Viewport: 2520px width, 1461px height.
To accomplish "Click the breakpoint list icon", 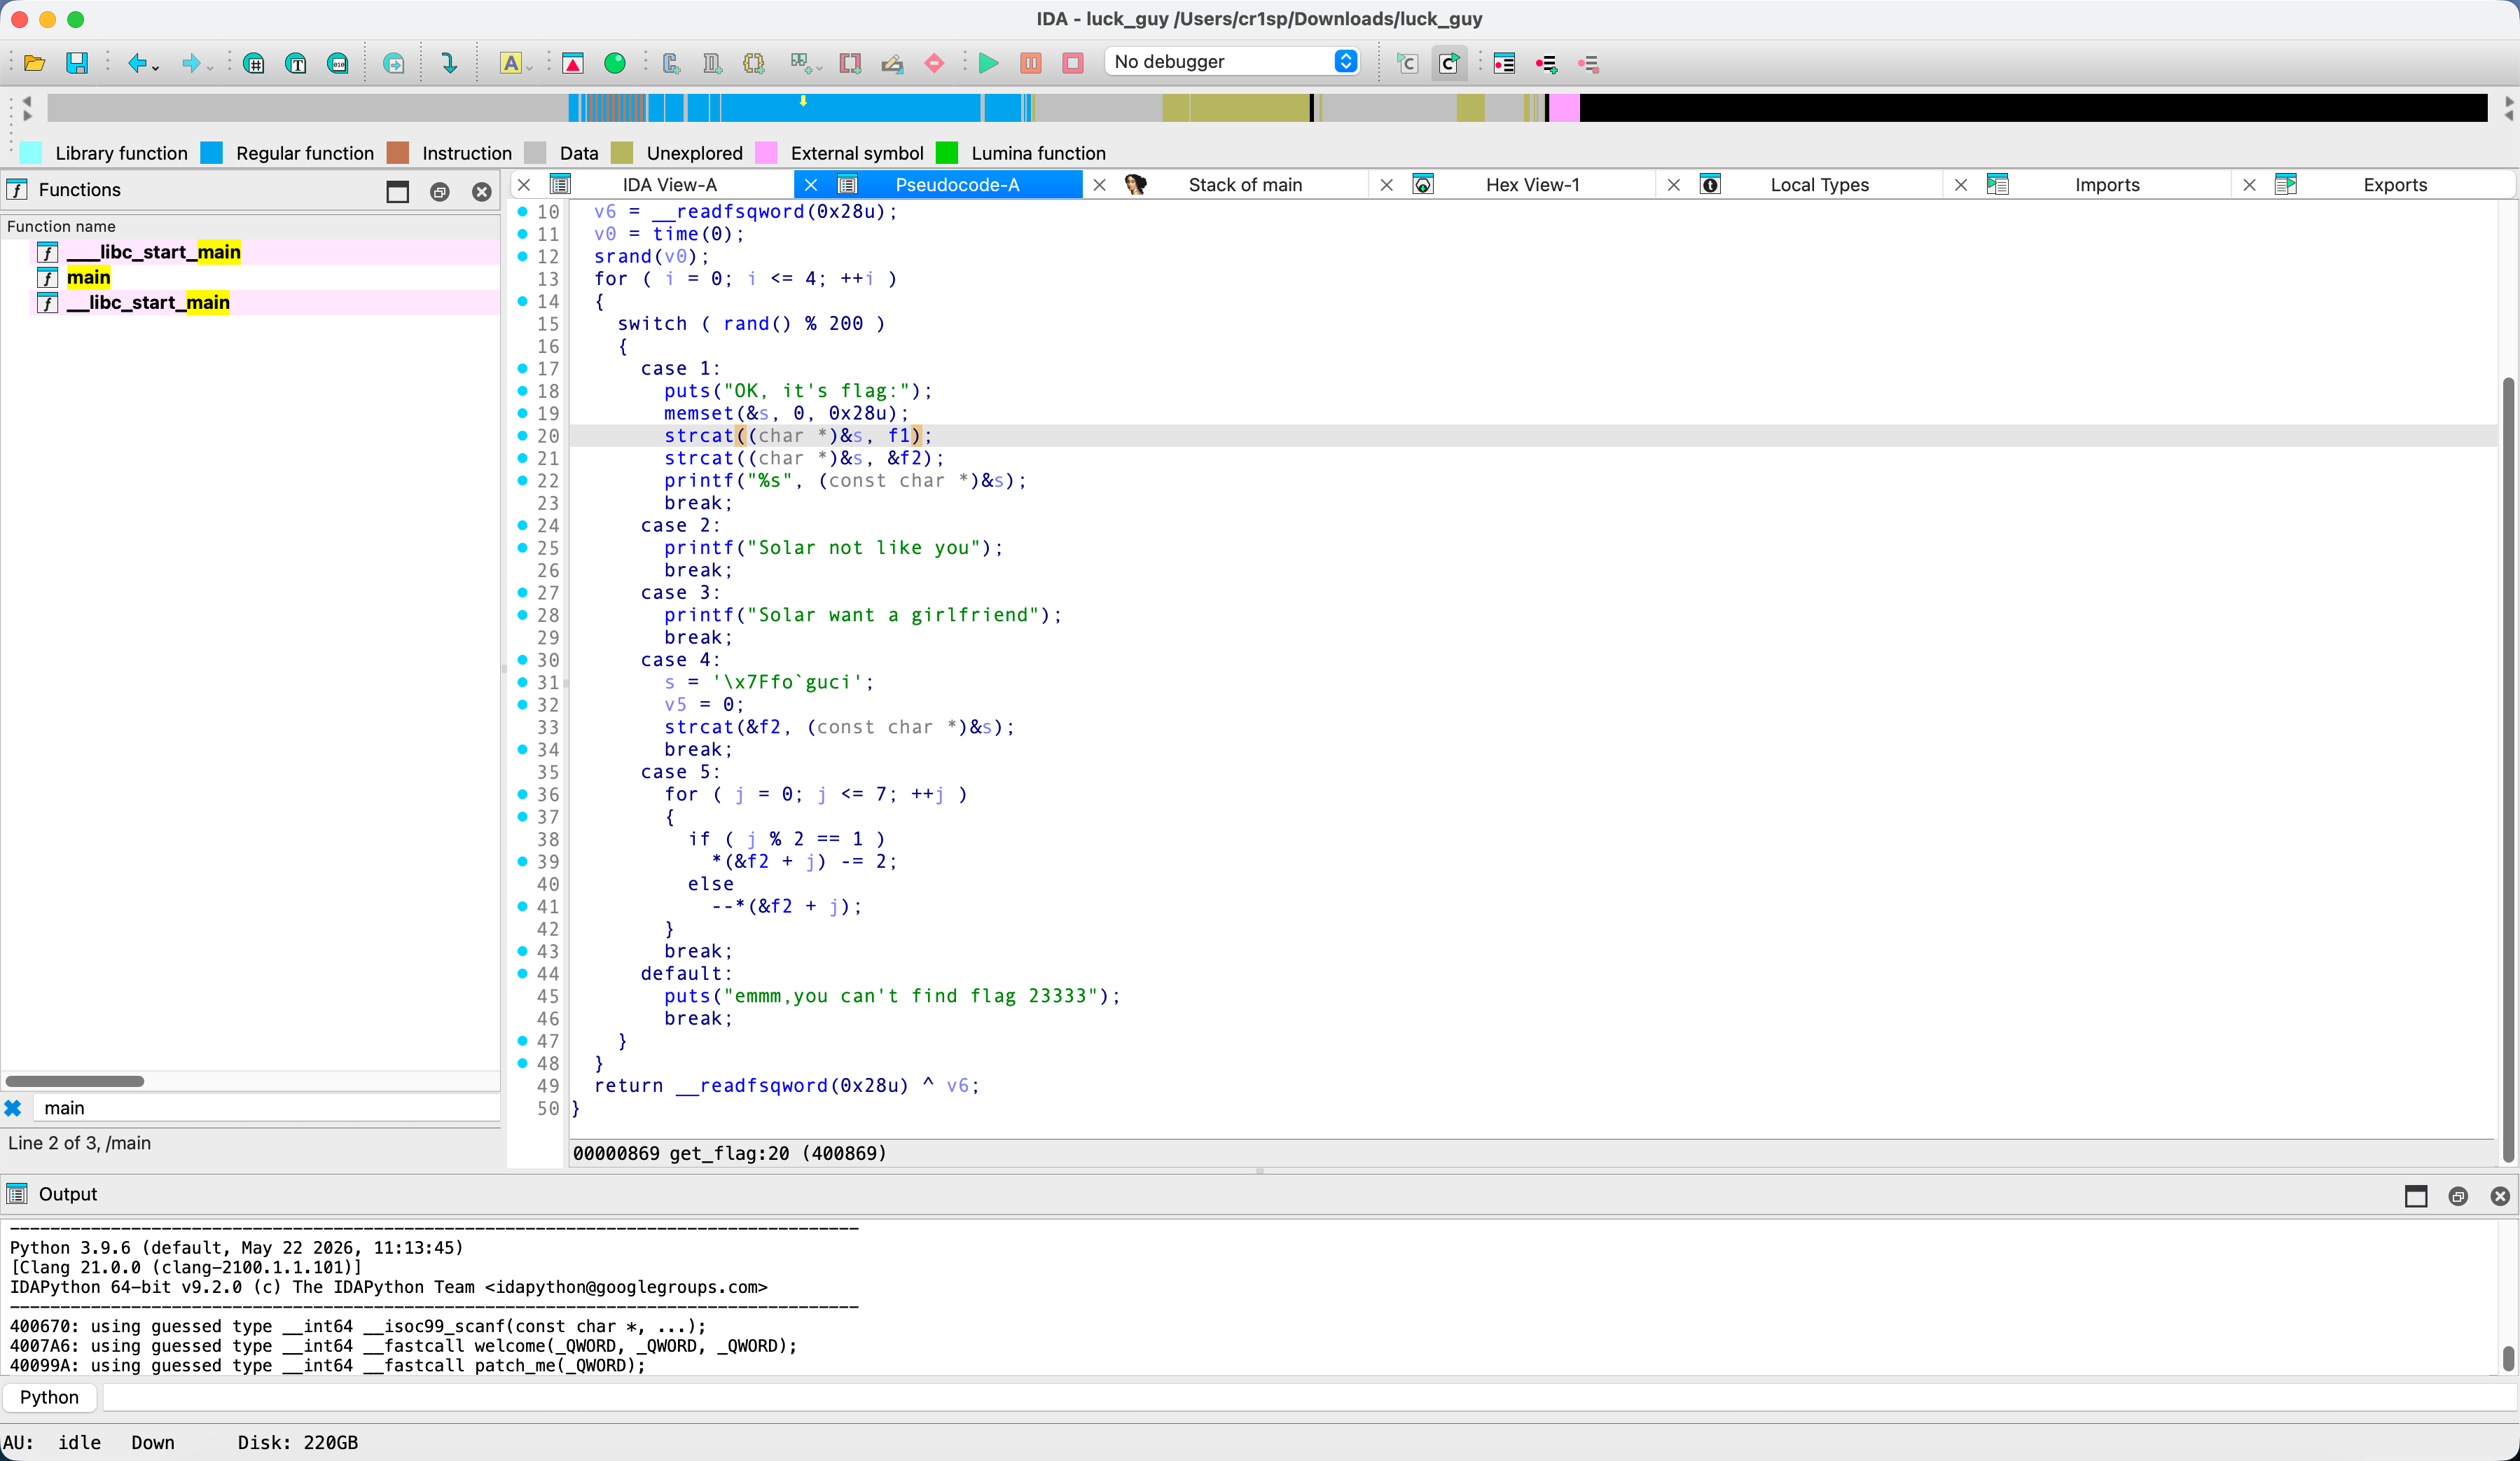I will coord(1504,63).
